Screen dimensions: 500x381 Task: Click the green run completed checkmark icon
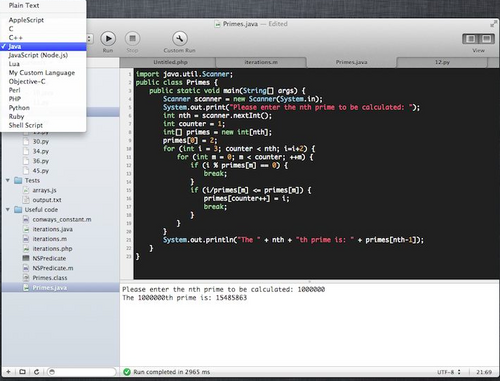[127, 372]
